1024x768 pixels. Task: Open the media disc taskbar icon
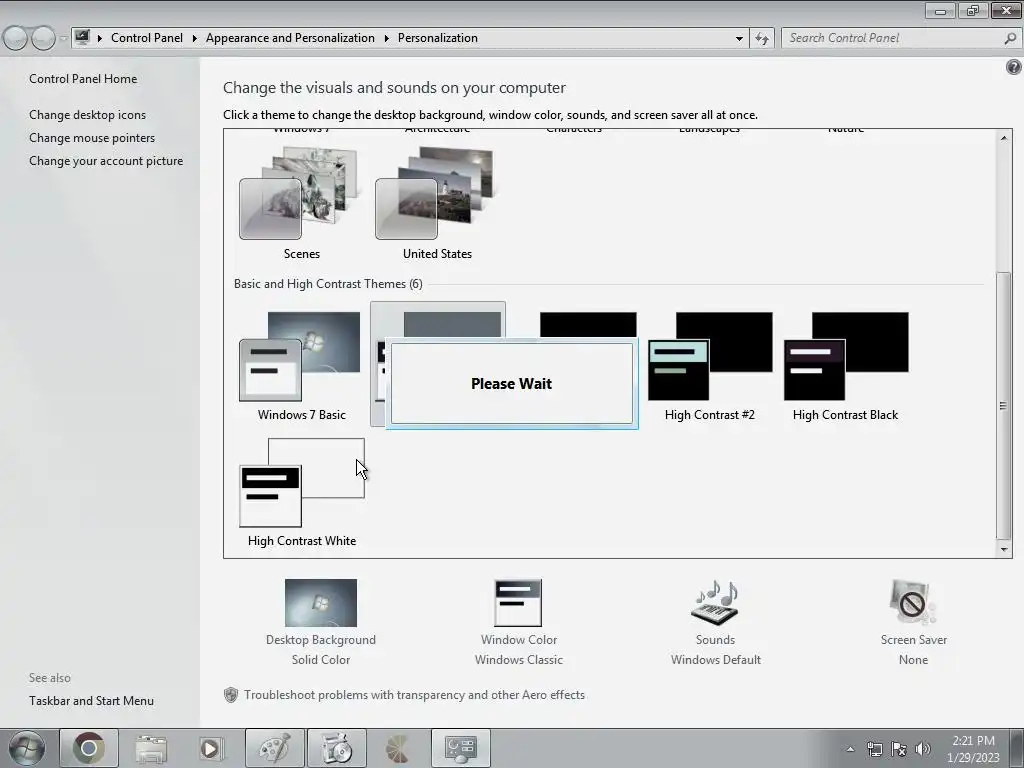click(x=336, y=748)
